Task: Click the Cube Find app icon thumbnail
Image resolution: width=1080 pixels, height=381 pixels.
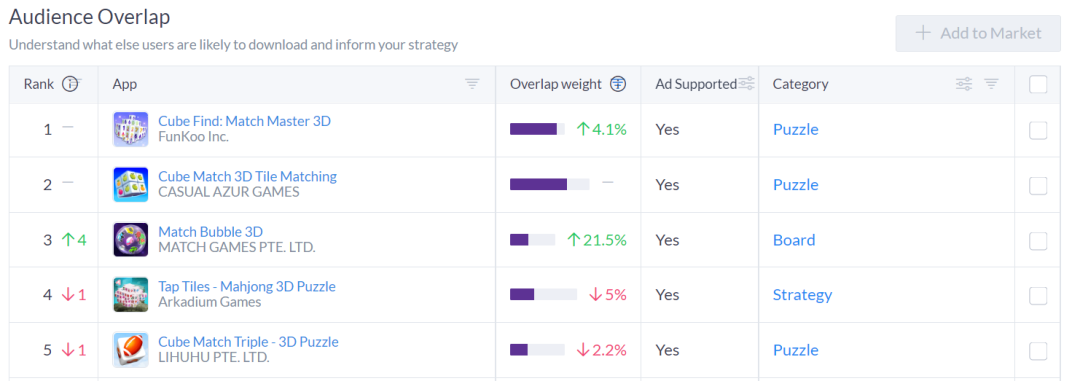Action: point(130,130)
